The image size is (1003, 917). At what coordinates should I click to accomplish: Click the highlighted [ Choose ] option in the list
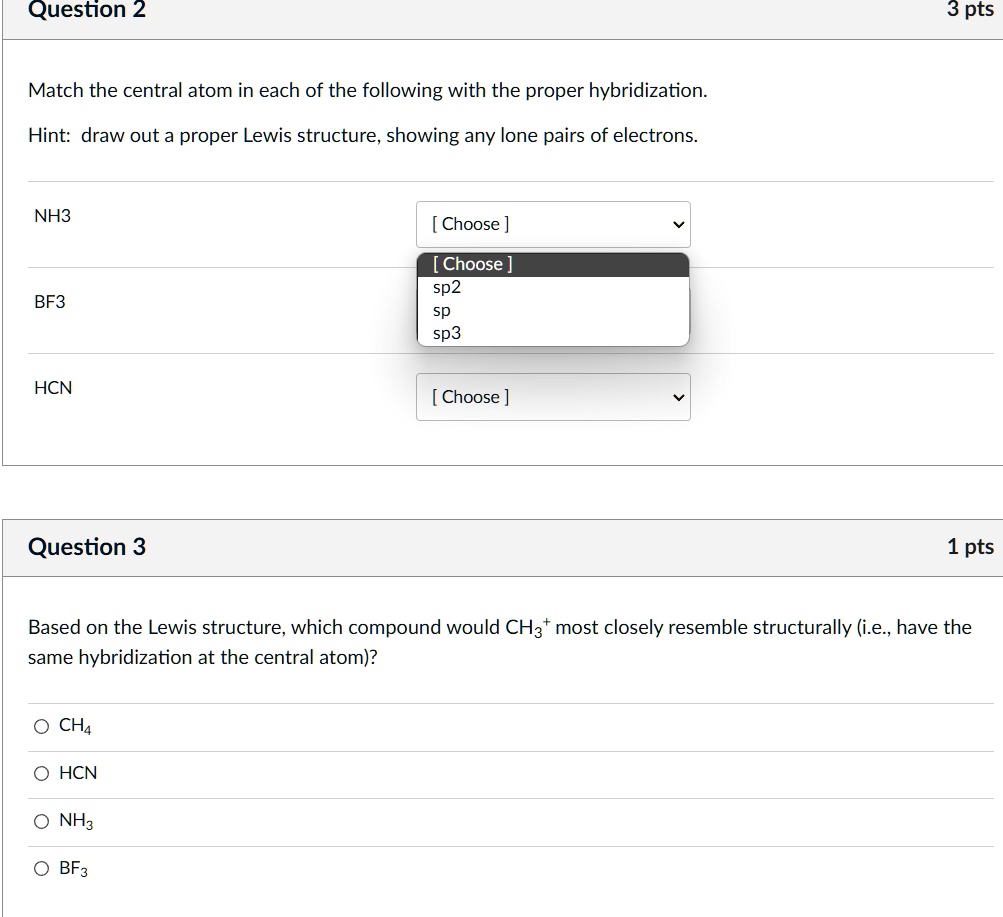[x=470, y=263]
